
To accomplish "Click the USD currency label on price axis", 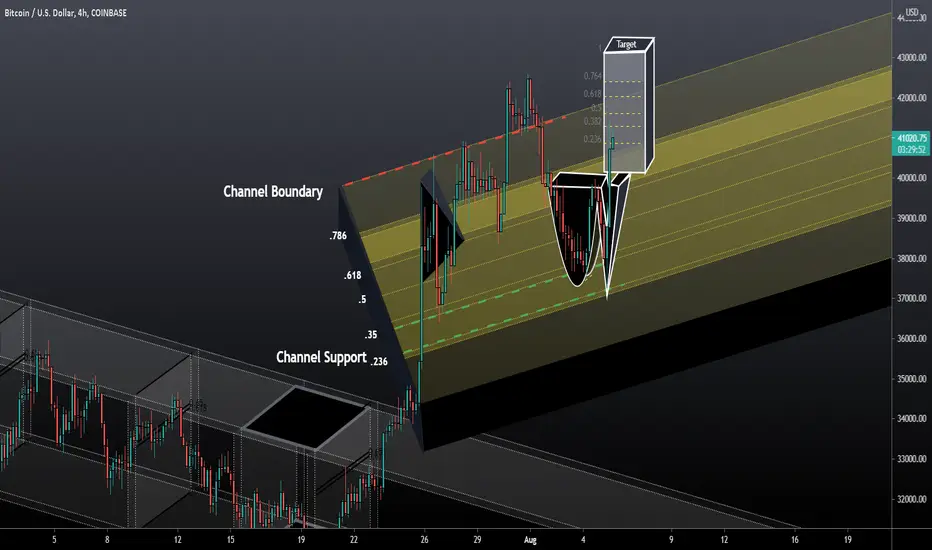I will click(912, 12).
